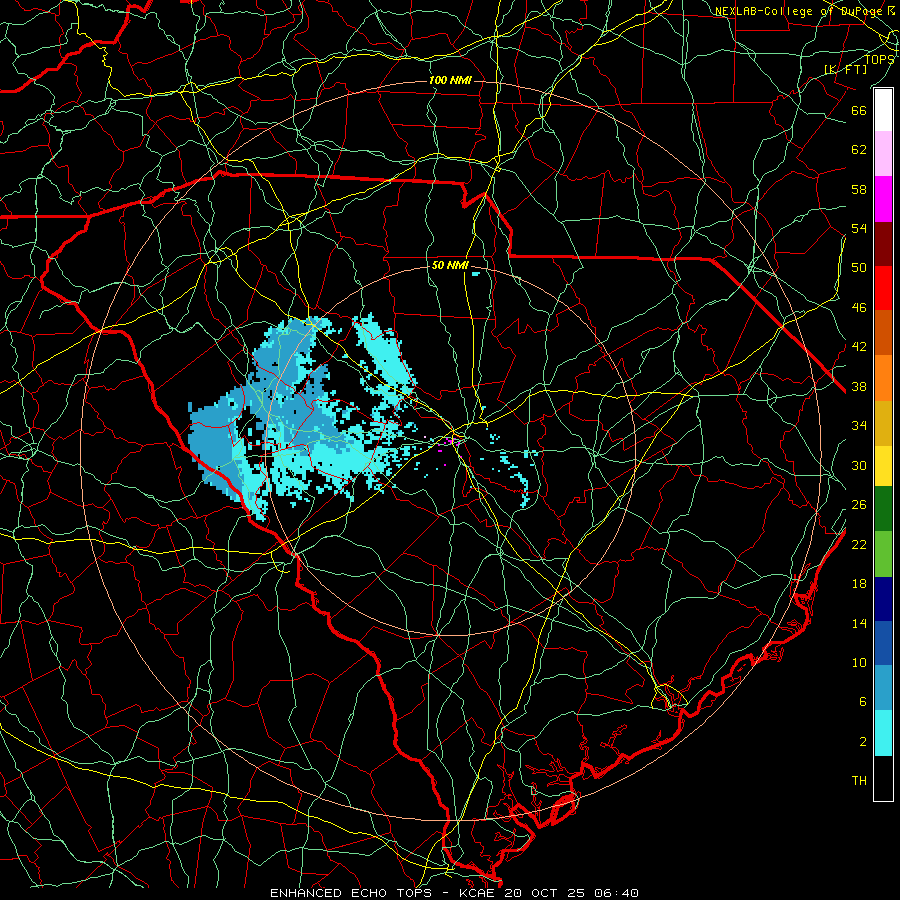Screen dimensions: 900x900
Task: Click the dark red swatch between 54 and 50
Action: pyautogui.click(x=883, y=244)
